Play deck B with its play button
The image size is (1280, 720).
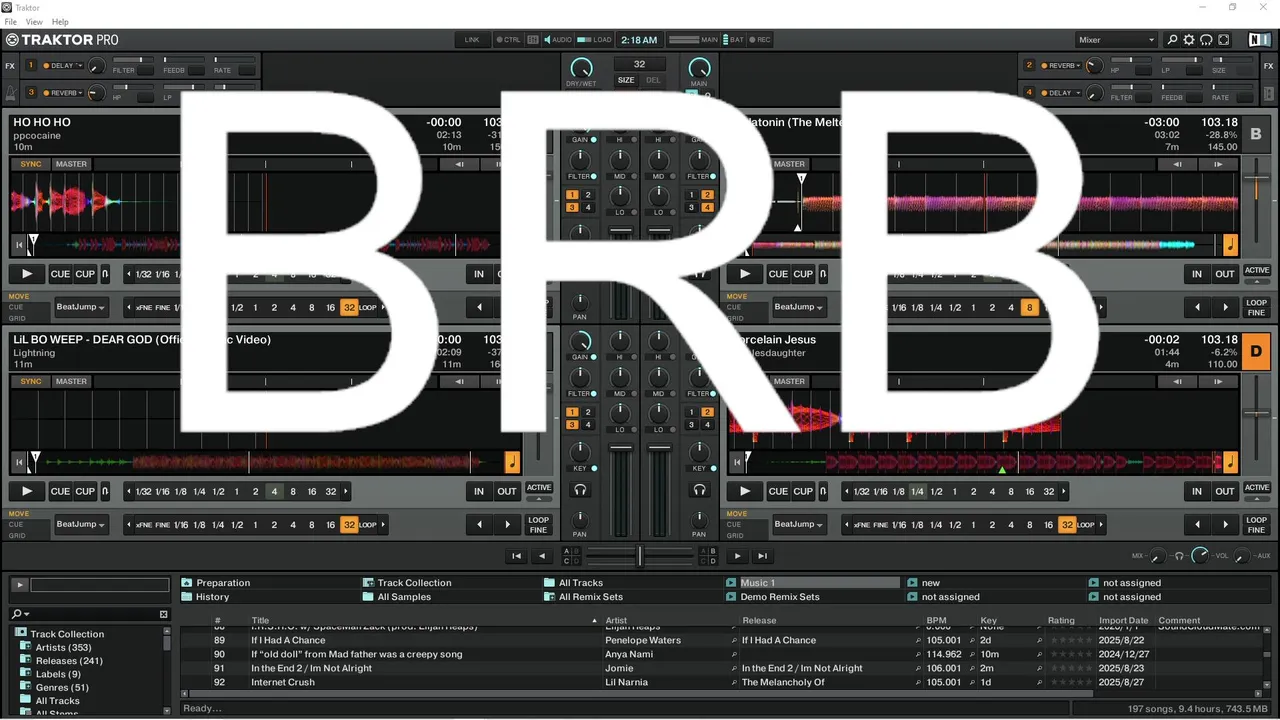tap(744, 274)
